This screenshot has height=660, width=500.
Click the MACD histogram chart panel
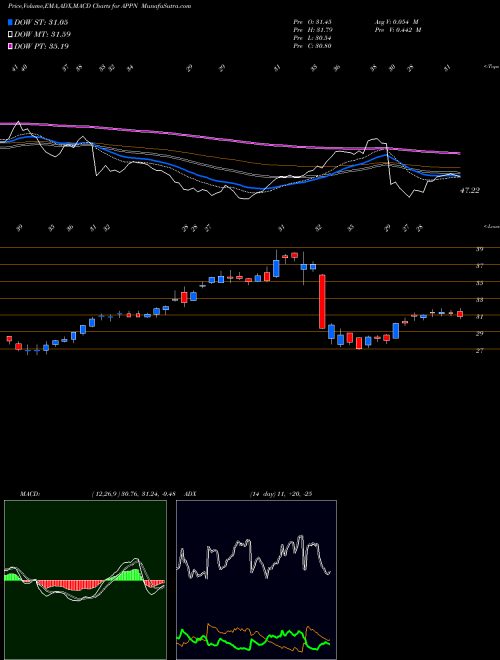(85, 580)
